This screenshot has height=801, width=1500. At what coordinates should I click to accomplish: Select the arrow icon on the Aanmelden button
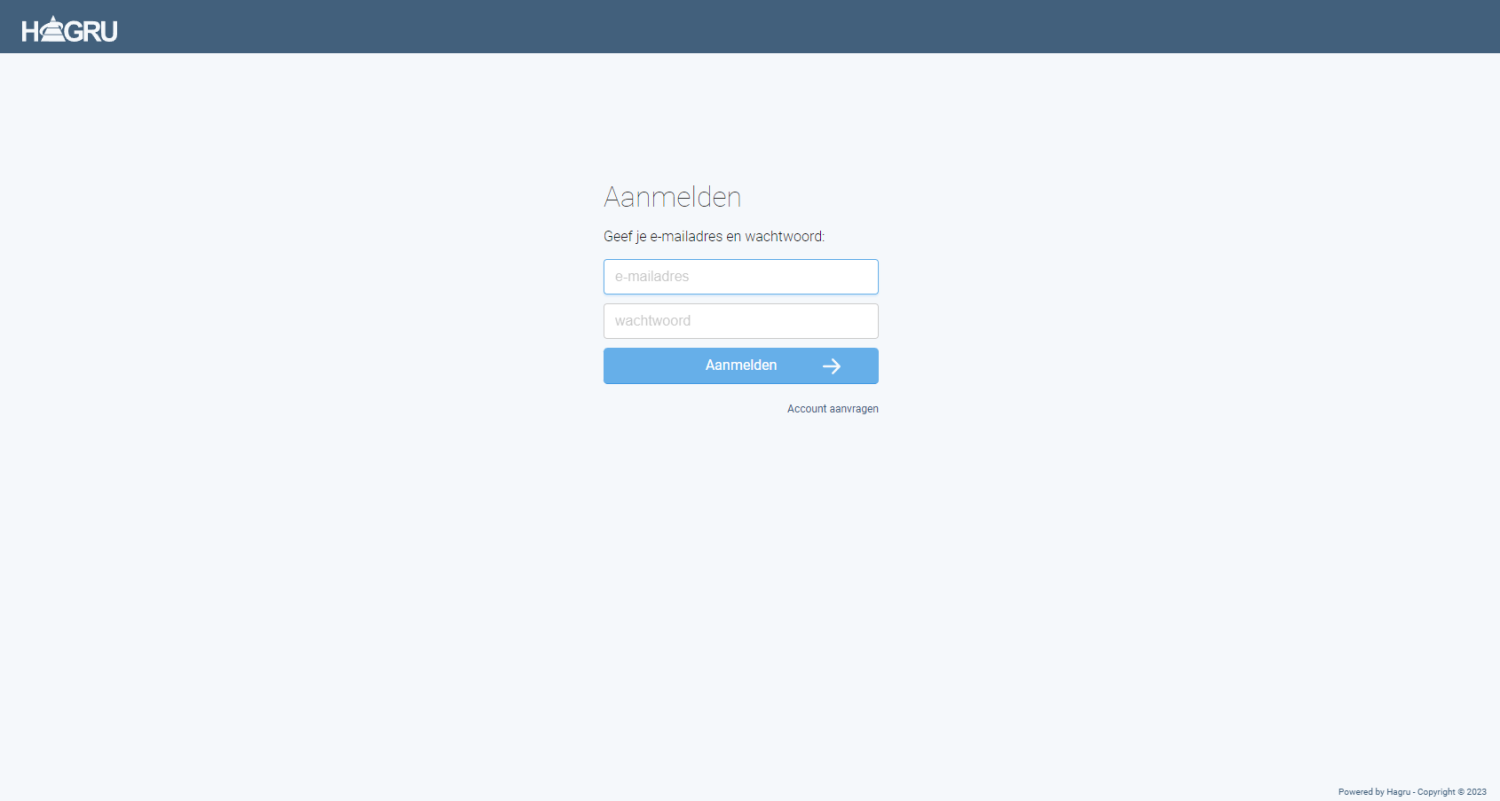832,366
